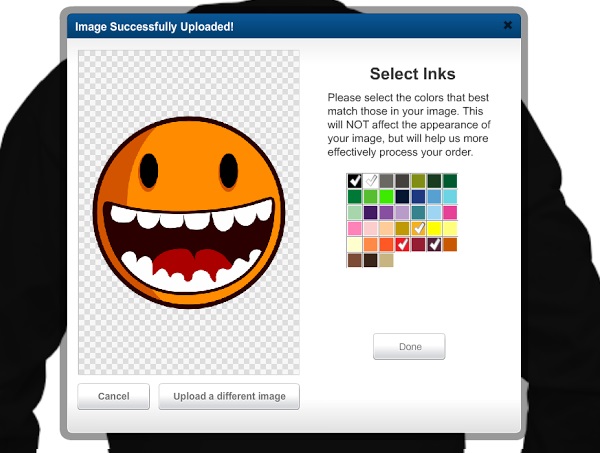
Task: Select the peach ink swatch
Action: [x=387, y=228]
